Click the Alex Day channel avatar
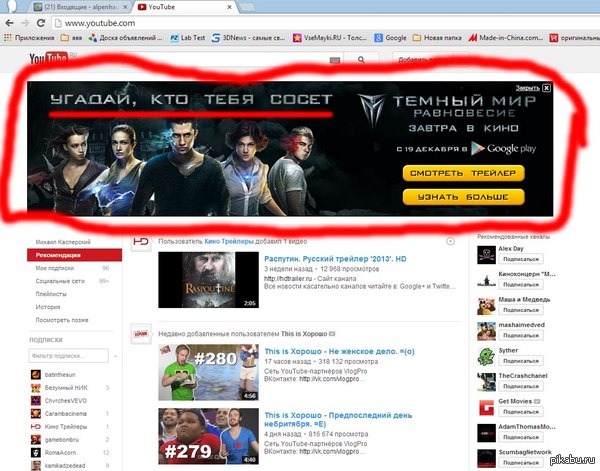The width and height of the screenshot is (600, 471). tap(485, 254)
